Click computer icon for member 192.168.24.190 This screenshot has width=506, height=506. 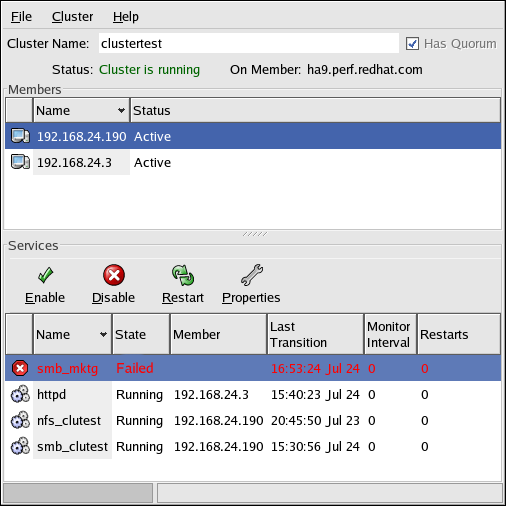click(20, 136)
